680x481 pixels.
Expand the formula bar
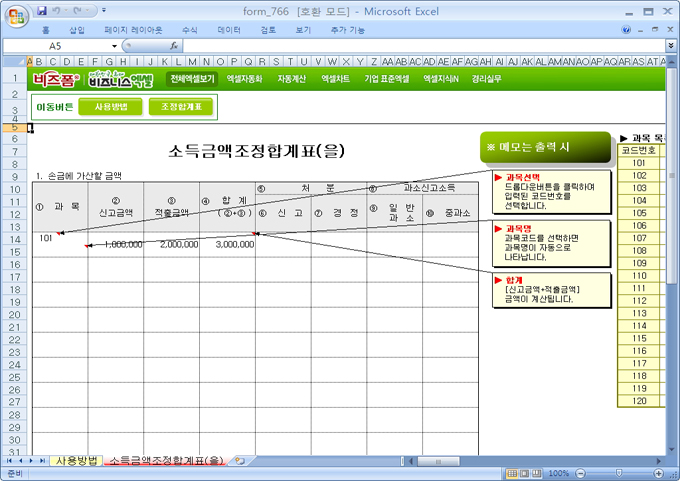[x=670, y=46]
